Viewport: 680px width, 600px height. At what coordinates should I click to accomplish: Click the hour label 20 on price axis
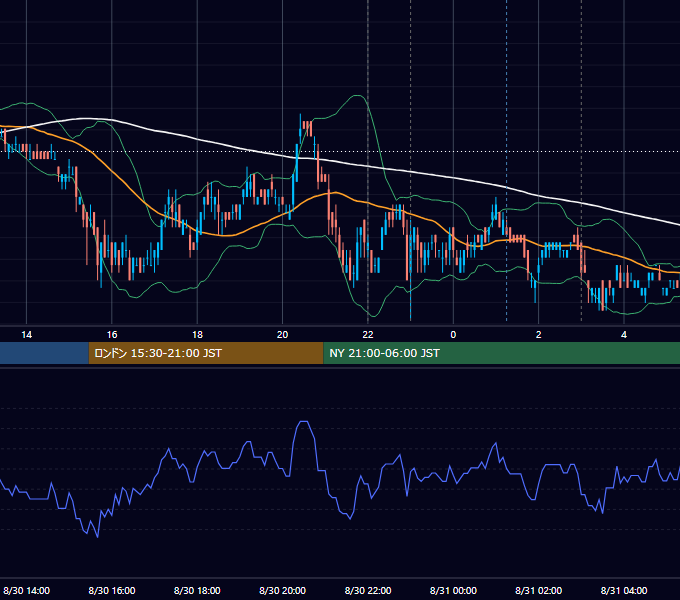tap(282, 335)
